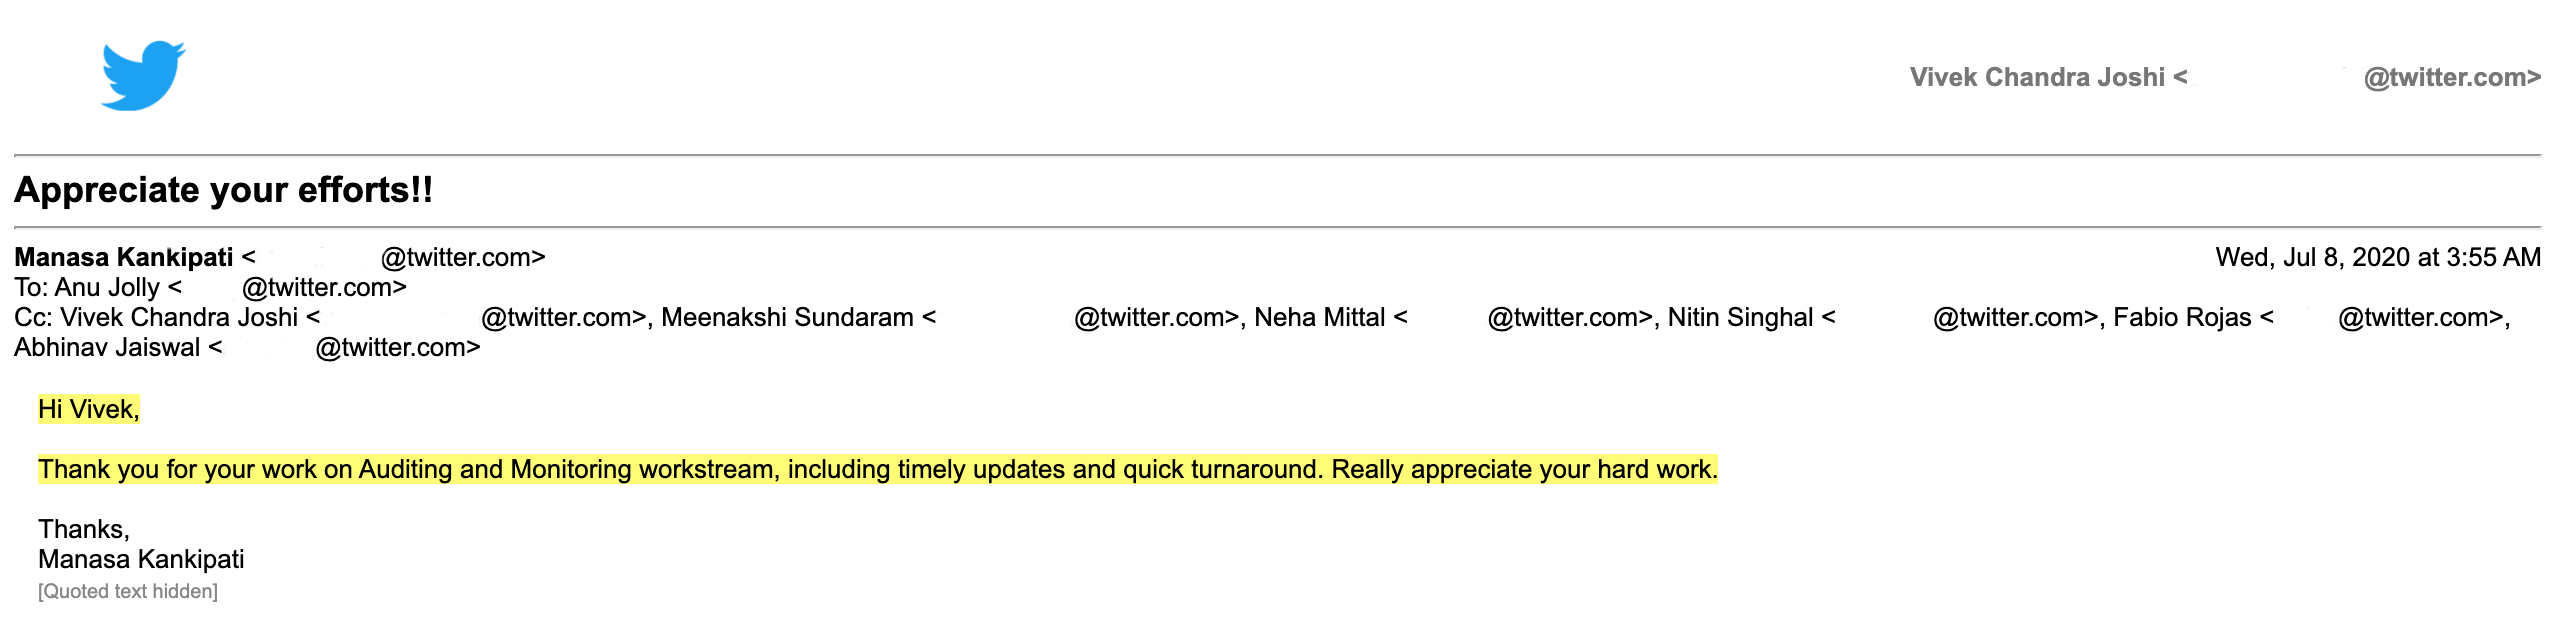Click the highlighted "Hi Vivek," greeting

(88, 409)
